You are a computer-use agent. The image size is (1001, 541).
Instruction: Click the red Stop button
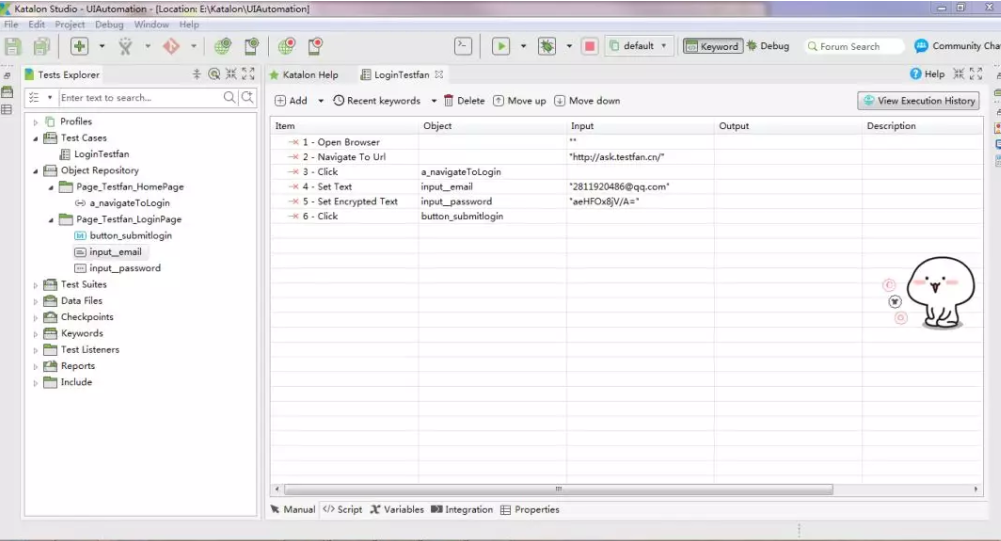(x=590, y=46)
